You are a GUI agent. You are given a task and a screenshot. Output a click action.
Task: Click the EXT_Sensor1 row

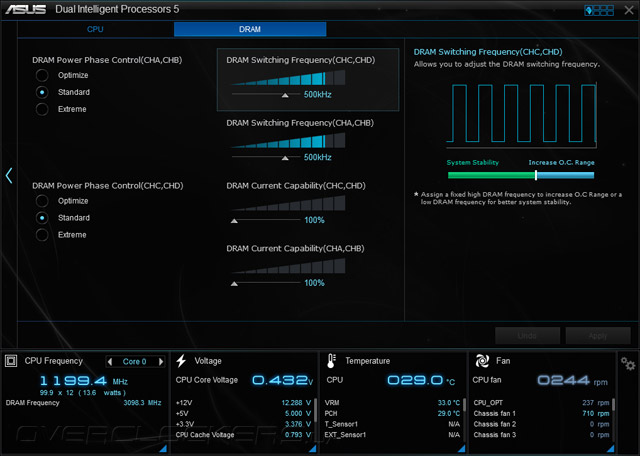click(x=392, y=435)
